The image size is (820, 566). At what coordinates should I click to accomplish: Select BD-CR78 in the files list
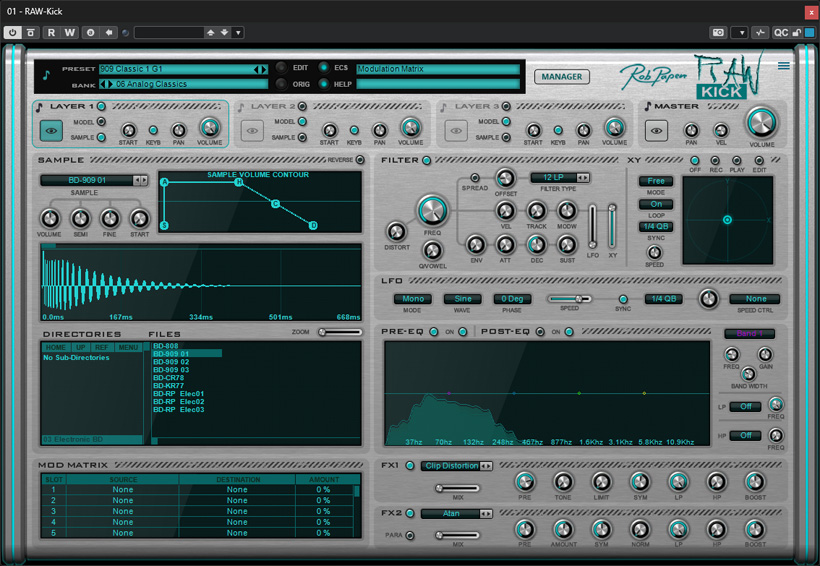pyautogui.click(x=168, y=378)
